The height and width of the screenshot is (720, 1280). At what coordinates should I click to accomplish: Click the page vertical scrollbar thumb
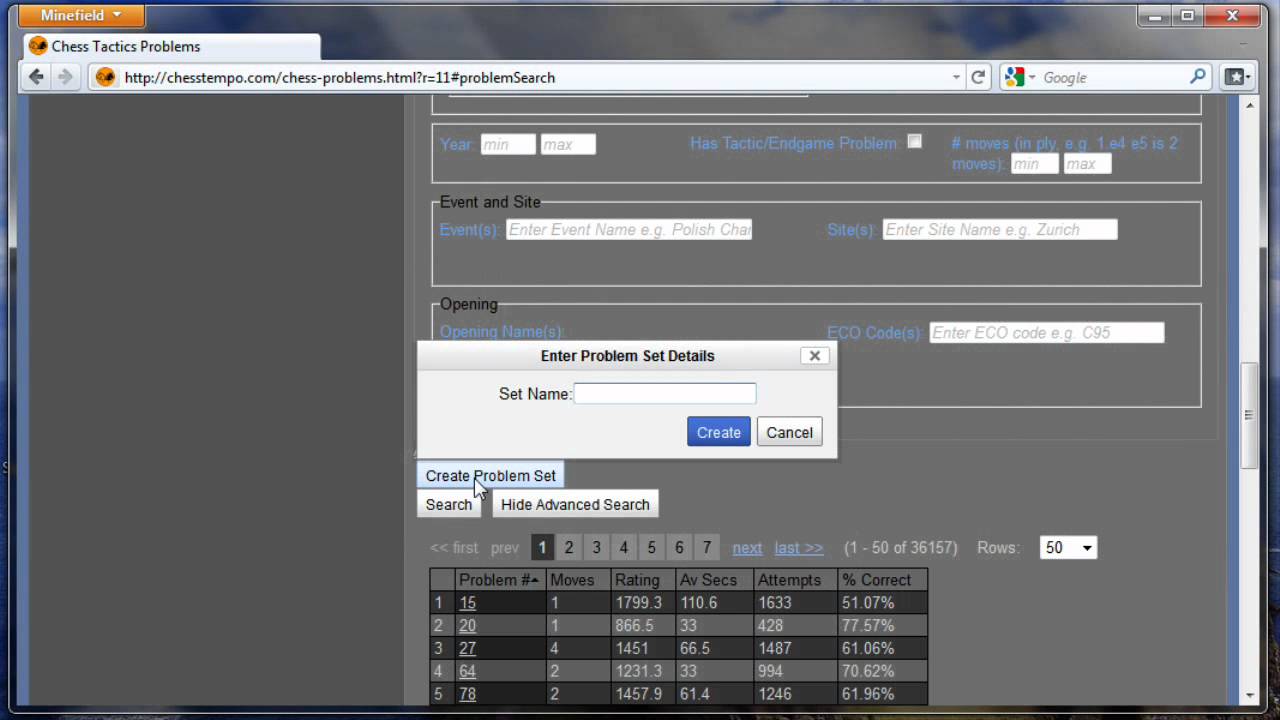click(x=1249, y=415)
